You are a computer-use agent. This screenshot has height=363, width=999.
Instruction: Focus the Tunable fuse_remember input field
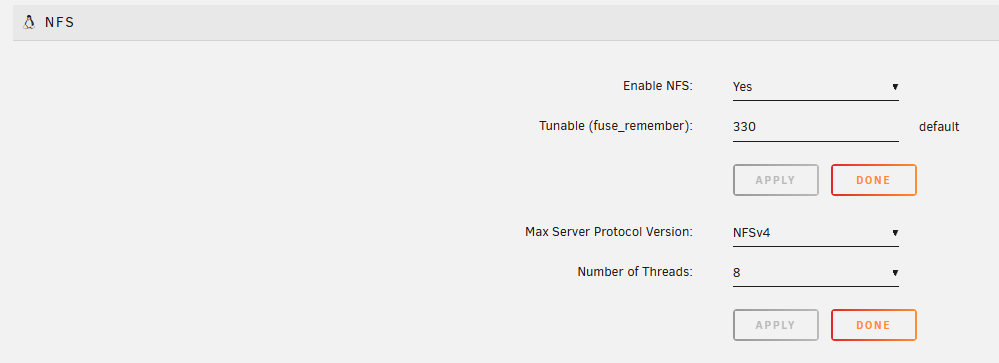(x=816, y=127)
